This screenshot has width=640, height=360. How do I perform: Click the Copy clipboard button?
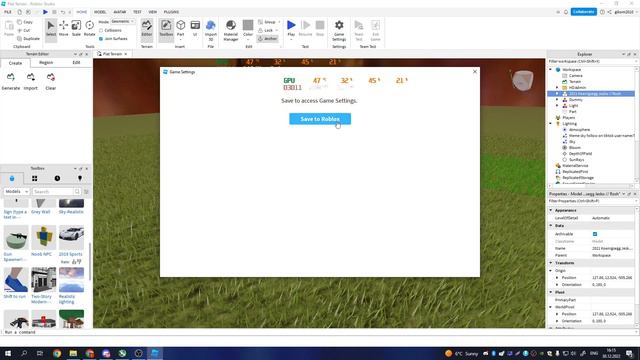(24, 22)
